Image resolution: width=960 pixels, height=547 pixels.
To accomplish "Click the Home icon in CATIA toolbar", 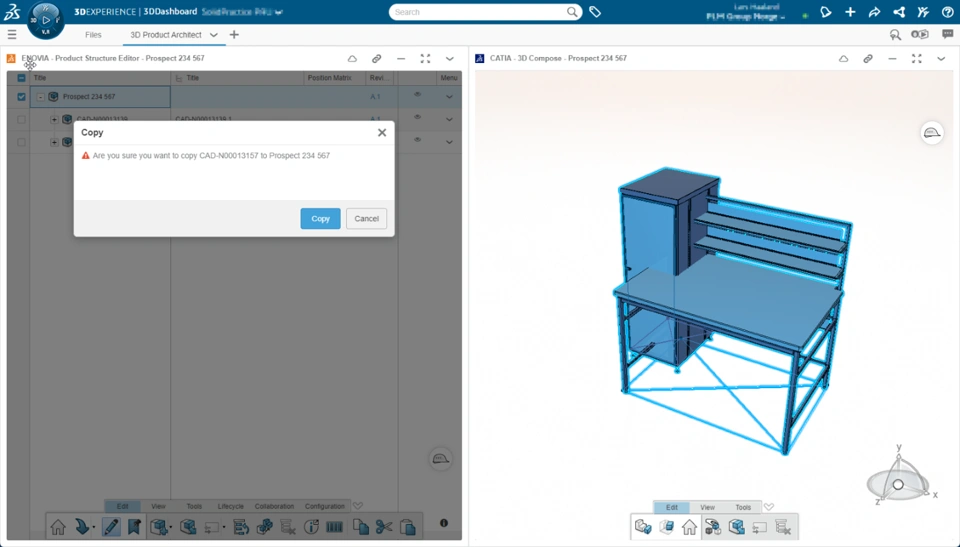I will (x=689, y=527).
